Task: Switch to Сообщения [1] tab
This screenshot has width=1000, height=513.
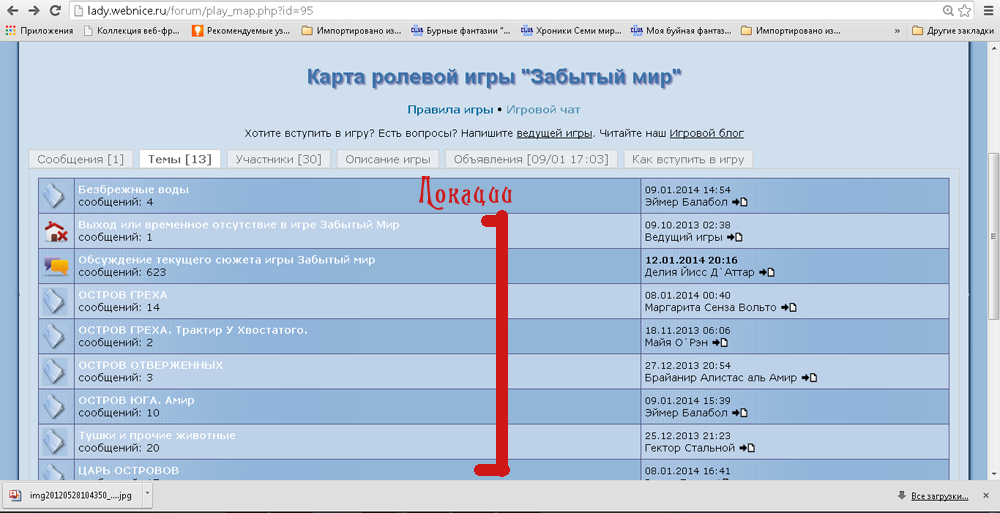Action: click(80, 159)
